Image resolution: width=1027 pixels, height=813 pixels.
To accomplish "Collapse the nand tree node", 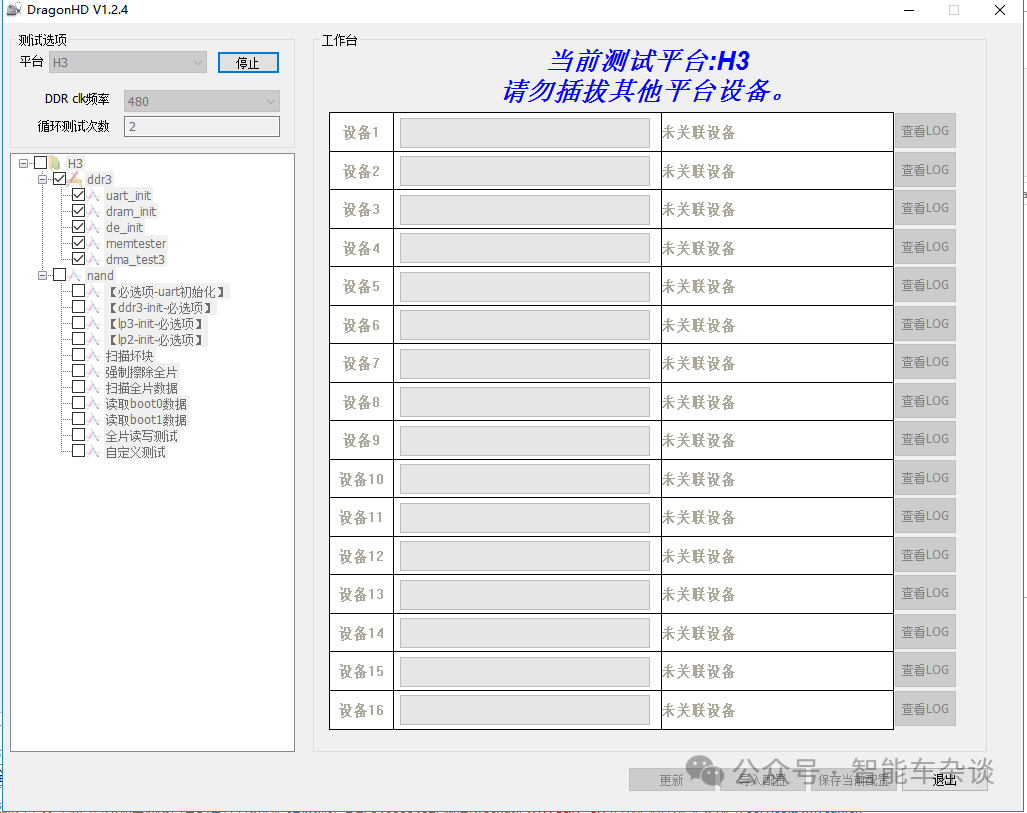I will [x=43, y=275].
